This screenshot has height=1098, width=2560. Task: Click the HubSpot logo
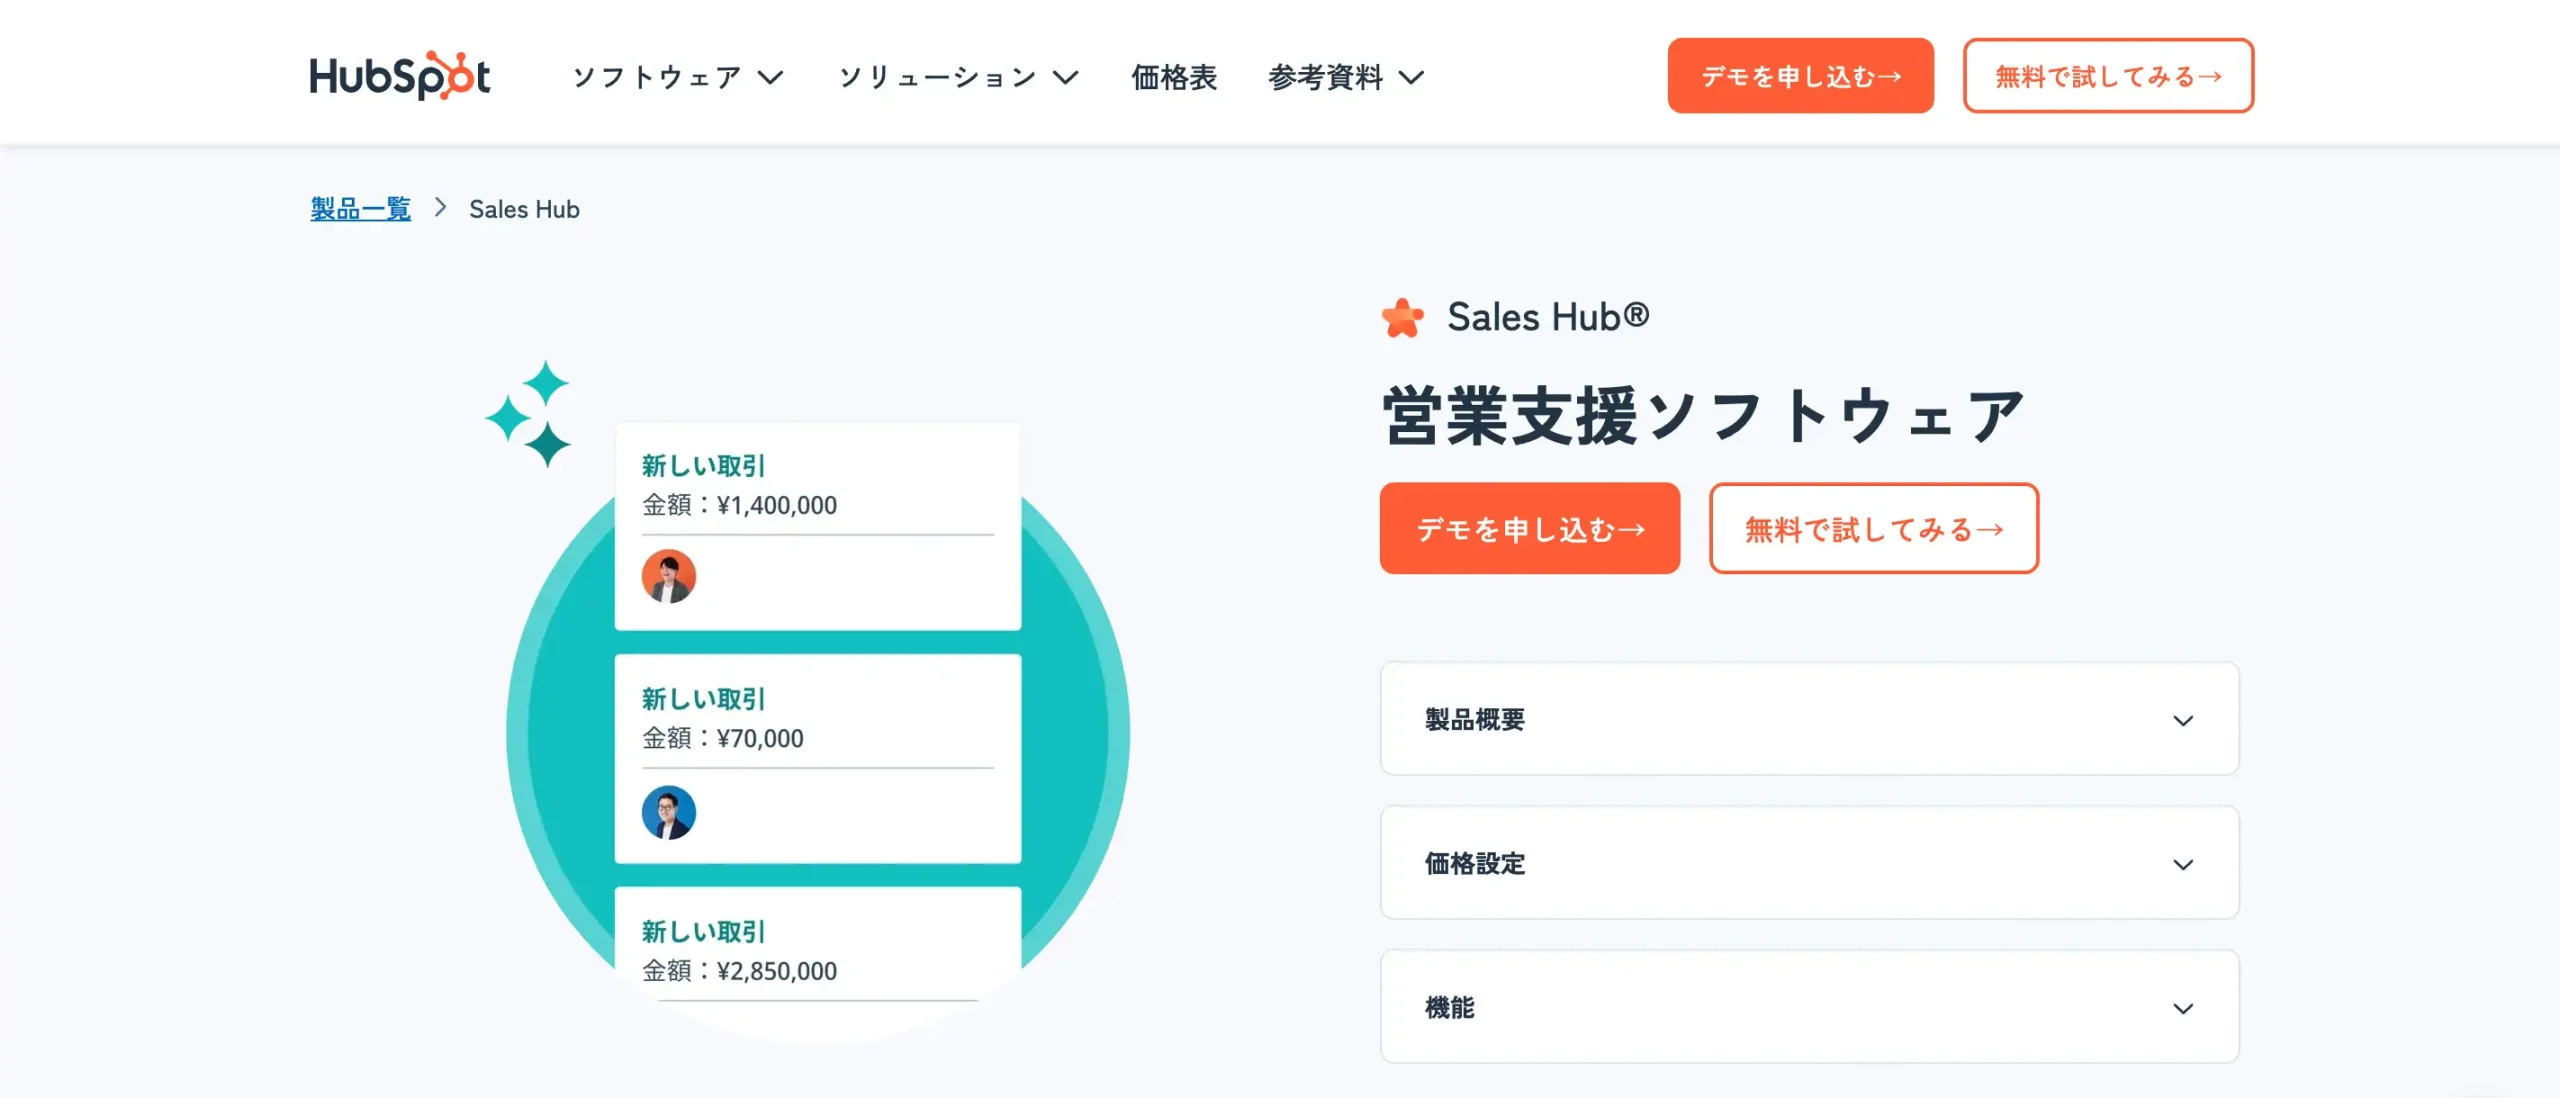click(x=399, y=75)
